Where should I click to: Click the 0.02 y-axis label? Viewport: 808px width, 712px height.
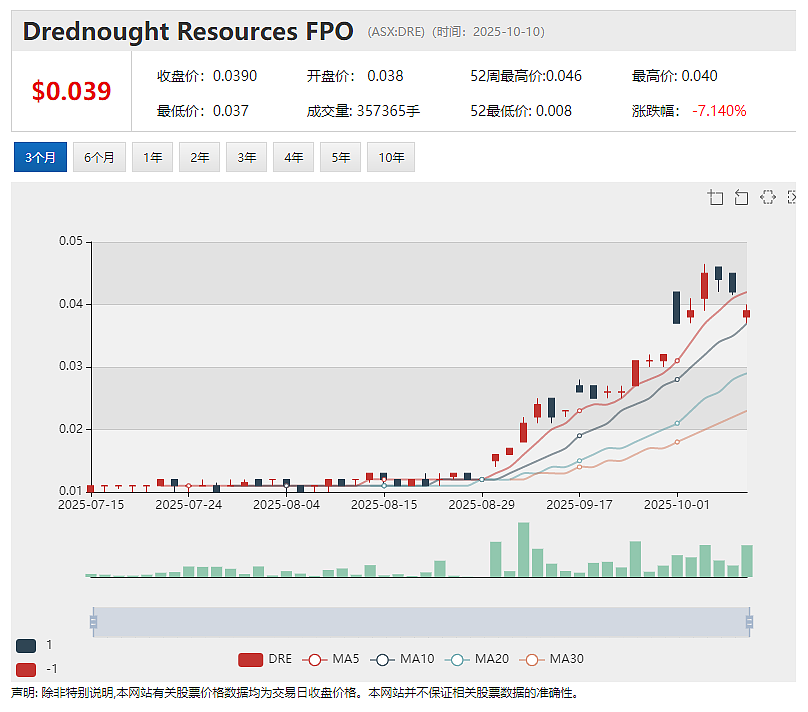pos(71,429)
